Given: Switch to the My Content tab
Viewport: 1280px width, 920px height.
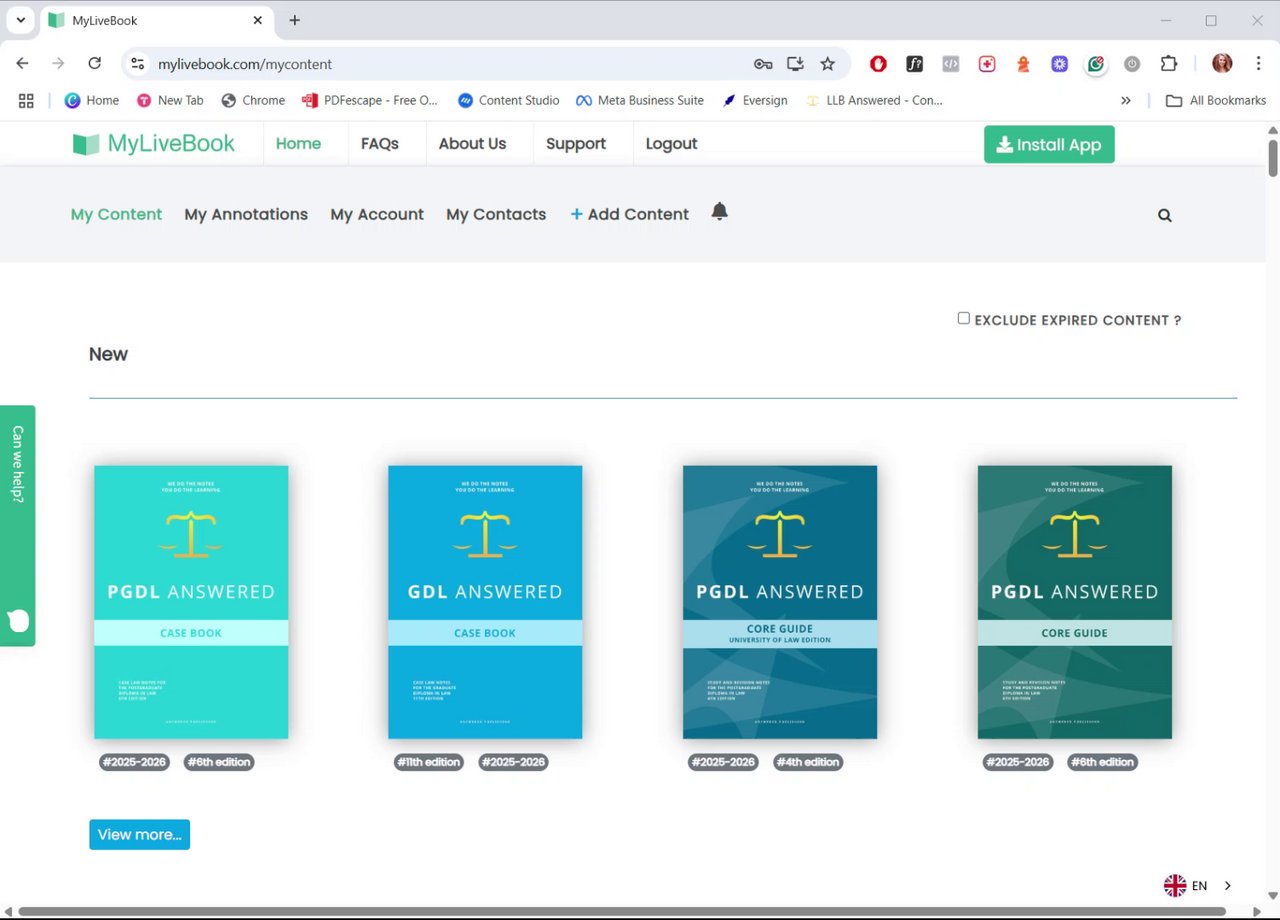Looking at the screenshot, I should tap(116, 214).
